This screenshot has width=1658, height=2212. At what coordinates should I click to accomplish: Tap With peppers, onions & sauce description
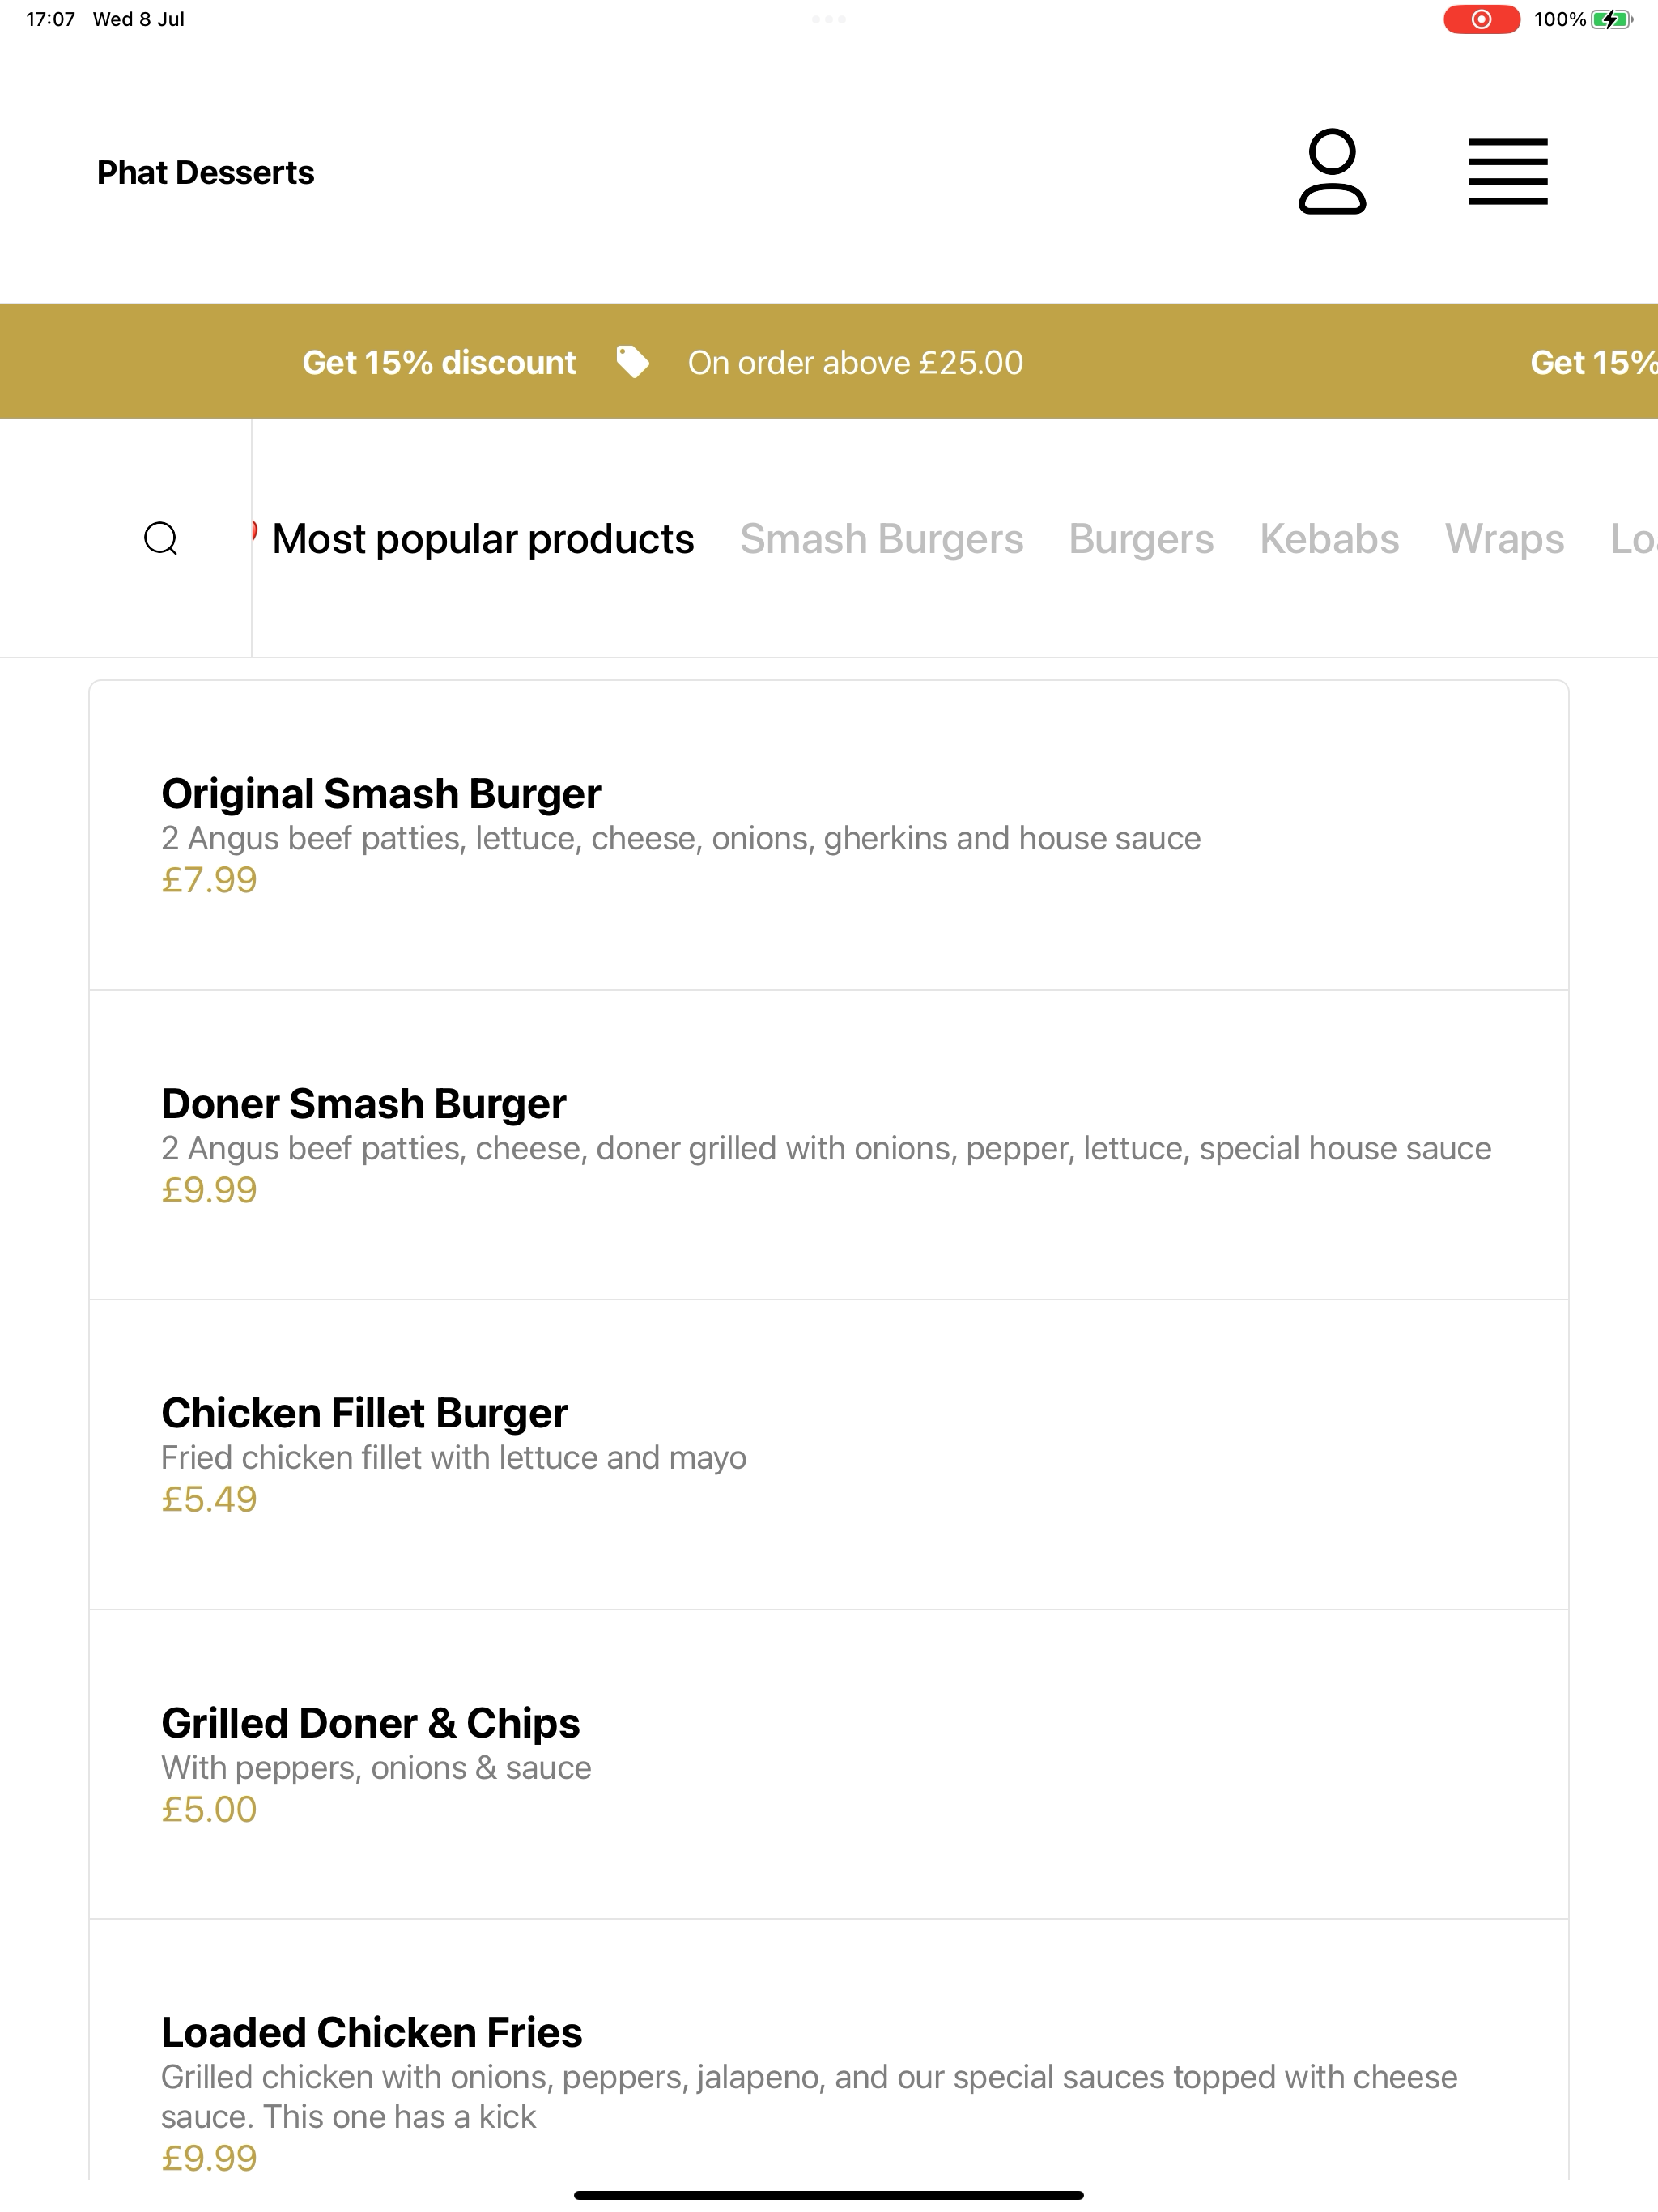376,1767
